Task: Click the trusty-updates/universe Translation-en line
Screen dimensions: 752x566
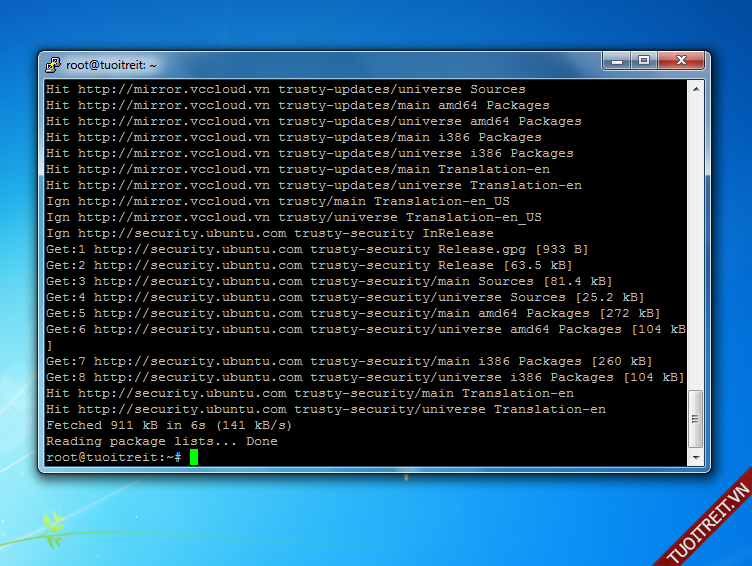Action: 314,185
